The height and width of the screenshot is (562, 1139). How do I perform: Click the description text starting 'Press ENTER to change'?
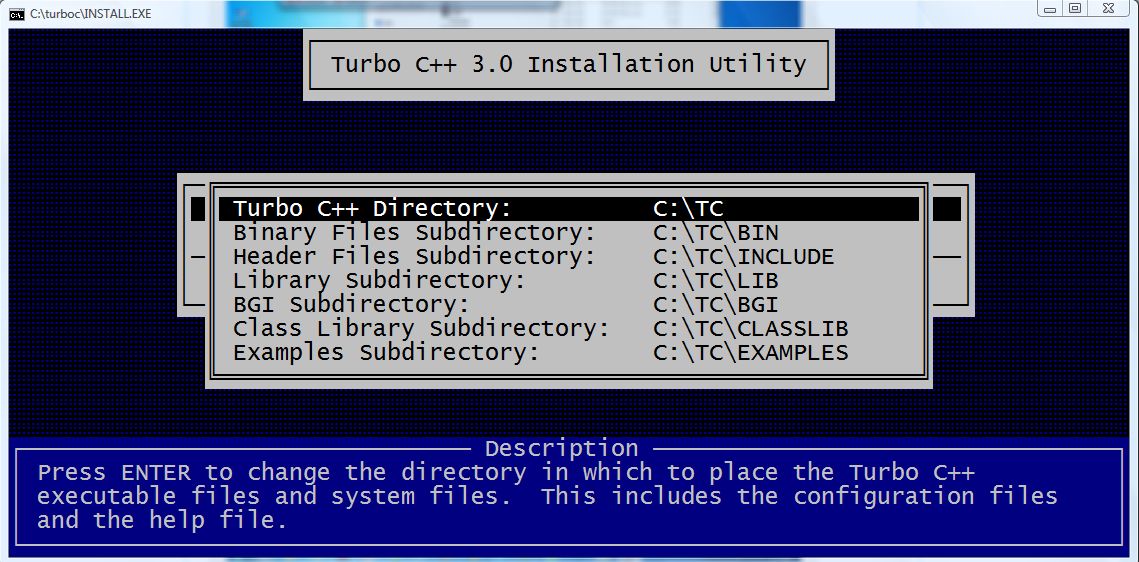click(547, 497)
